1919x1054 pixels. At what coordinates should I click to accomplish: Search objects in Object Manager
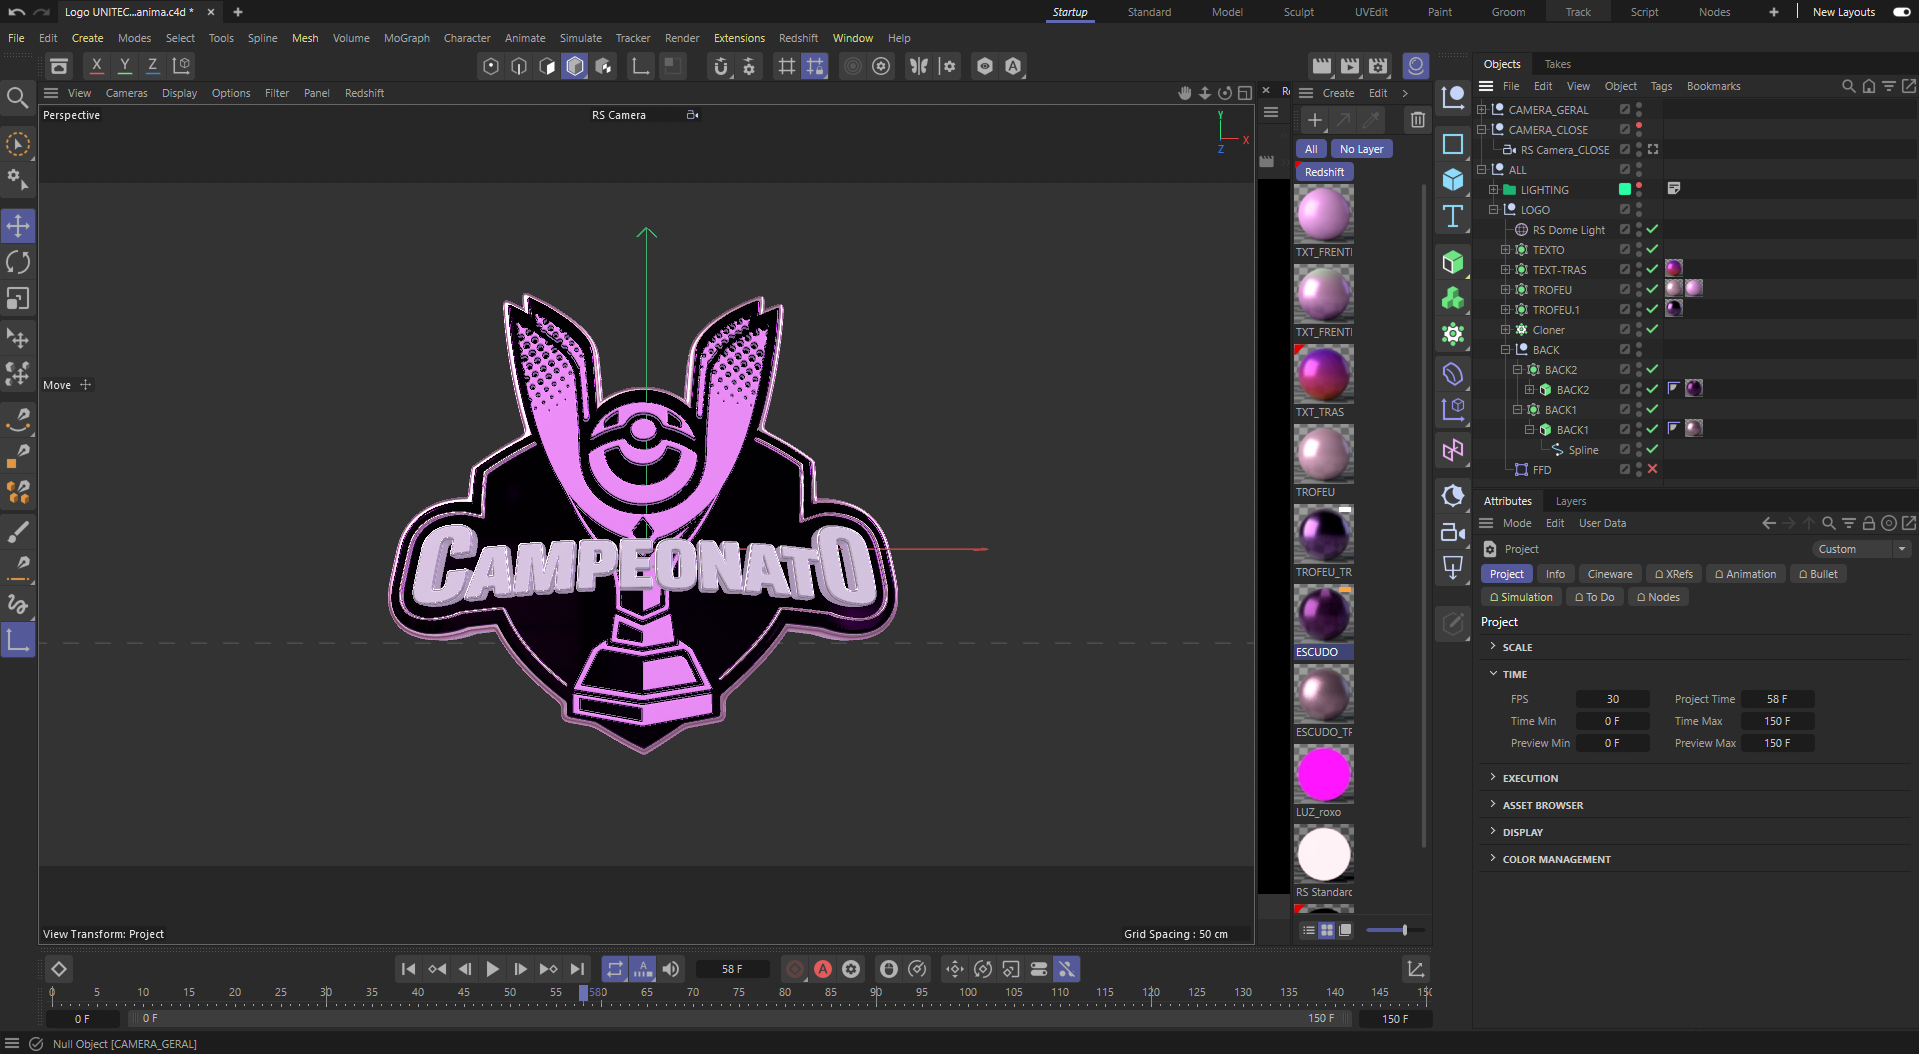coord(1848,86)
